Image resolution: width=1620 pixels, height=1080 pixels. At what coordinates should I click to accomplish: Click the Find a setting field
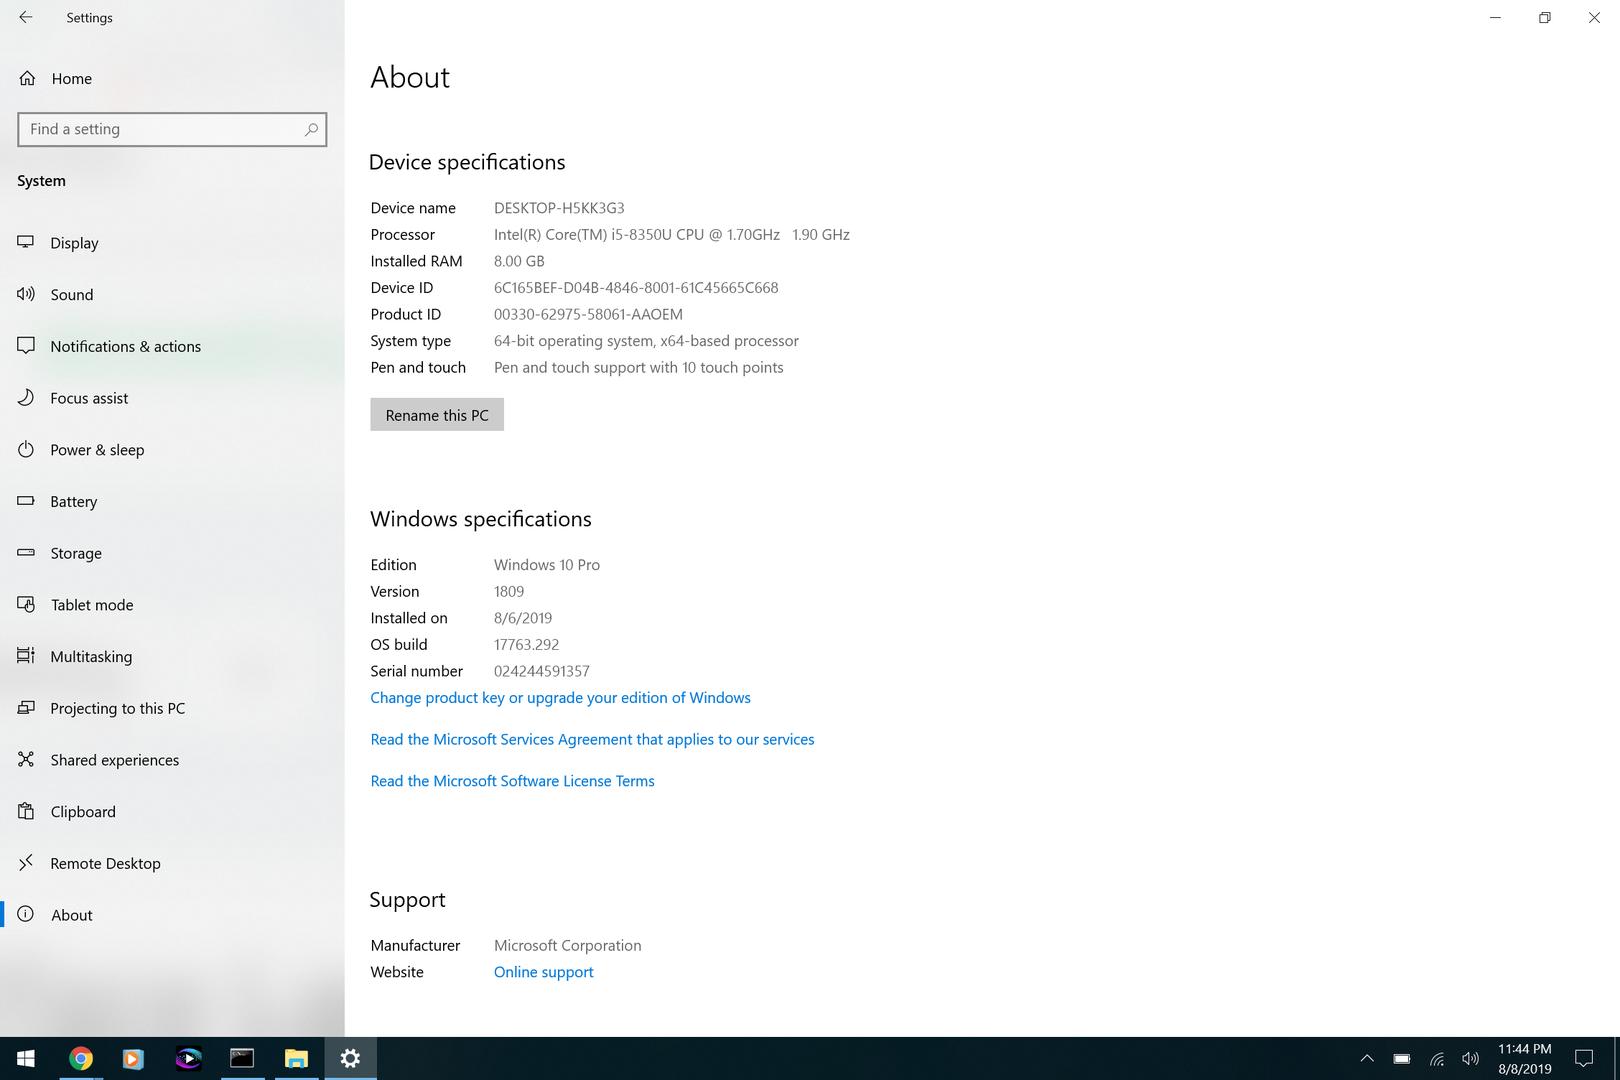(172, 129)
